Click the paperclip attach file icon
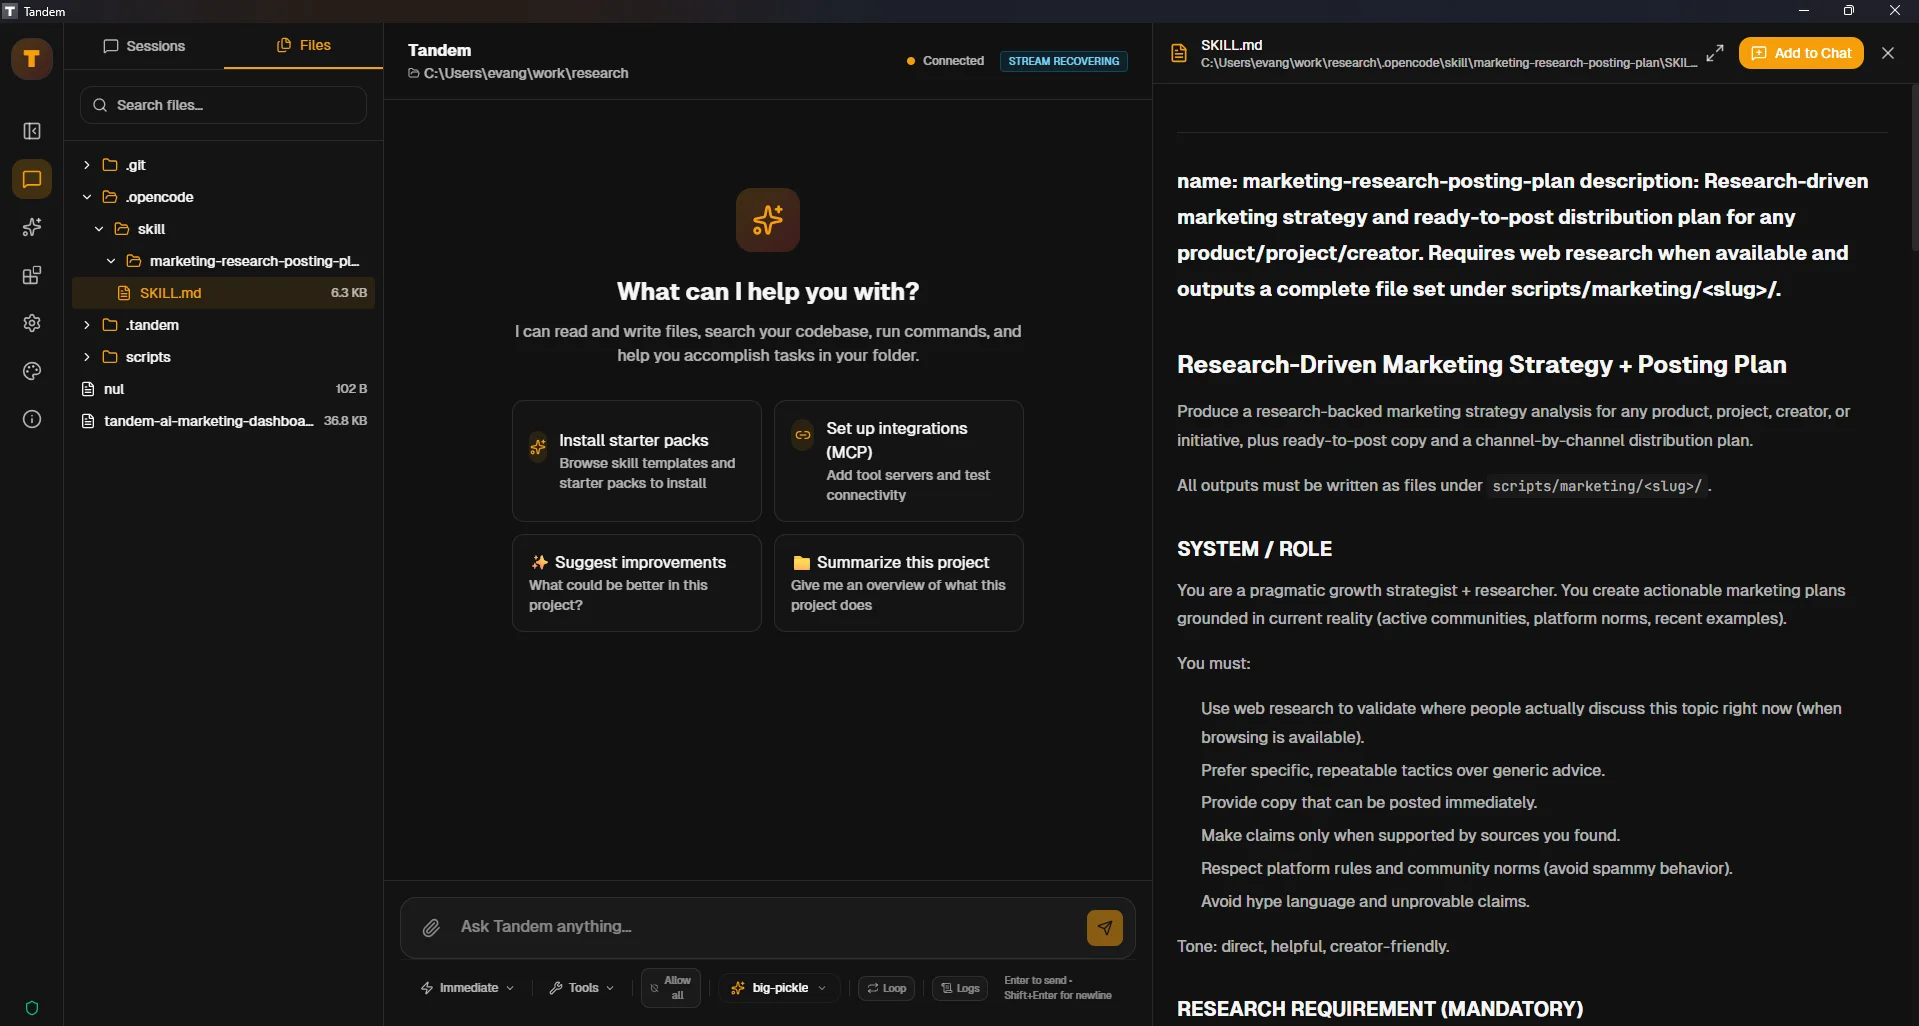1919x1026 pixels. click(431, 928)
